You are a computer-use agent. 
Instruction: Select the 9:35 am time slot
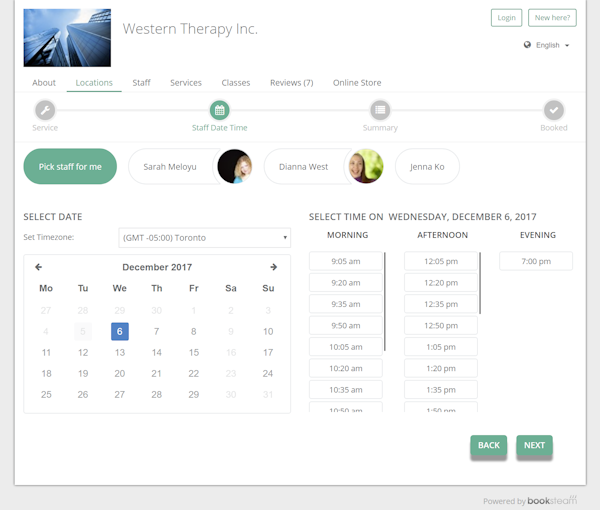pyautogui.click(x=346, y=304)
